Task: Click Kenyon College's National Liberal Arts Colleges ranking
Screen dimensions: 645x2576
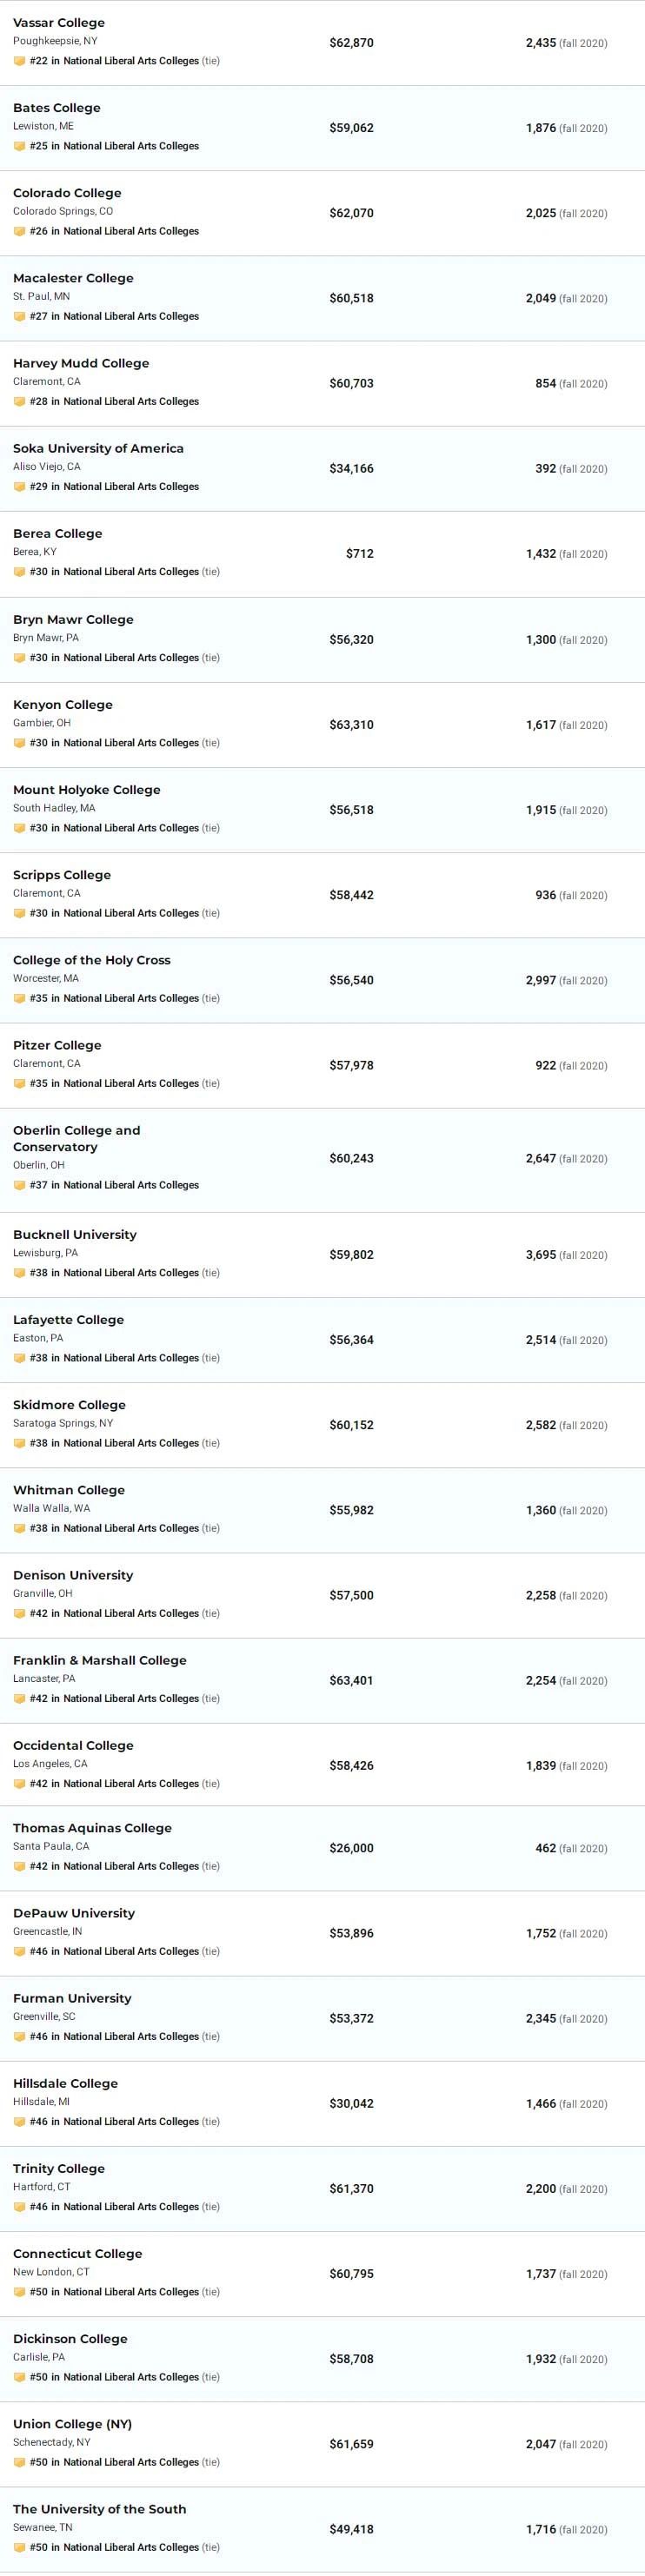Action: (x=130, y=743)
